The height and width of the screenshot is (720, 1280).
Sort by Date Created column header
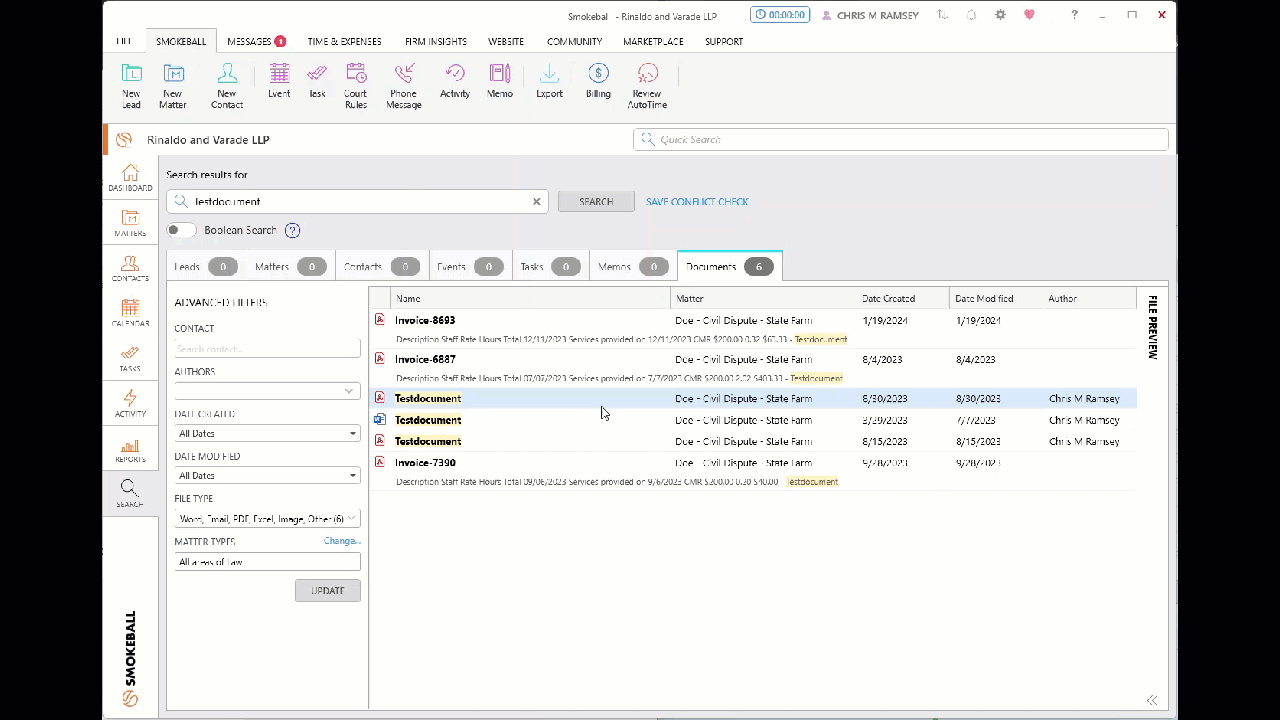tap(903, 298)
